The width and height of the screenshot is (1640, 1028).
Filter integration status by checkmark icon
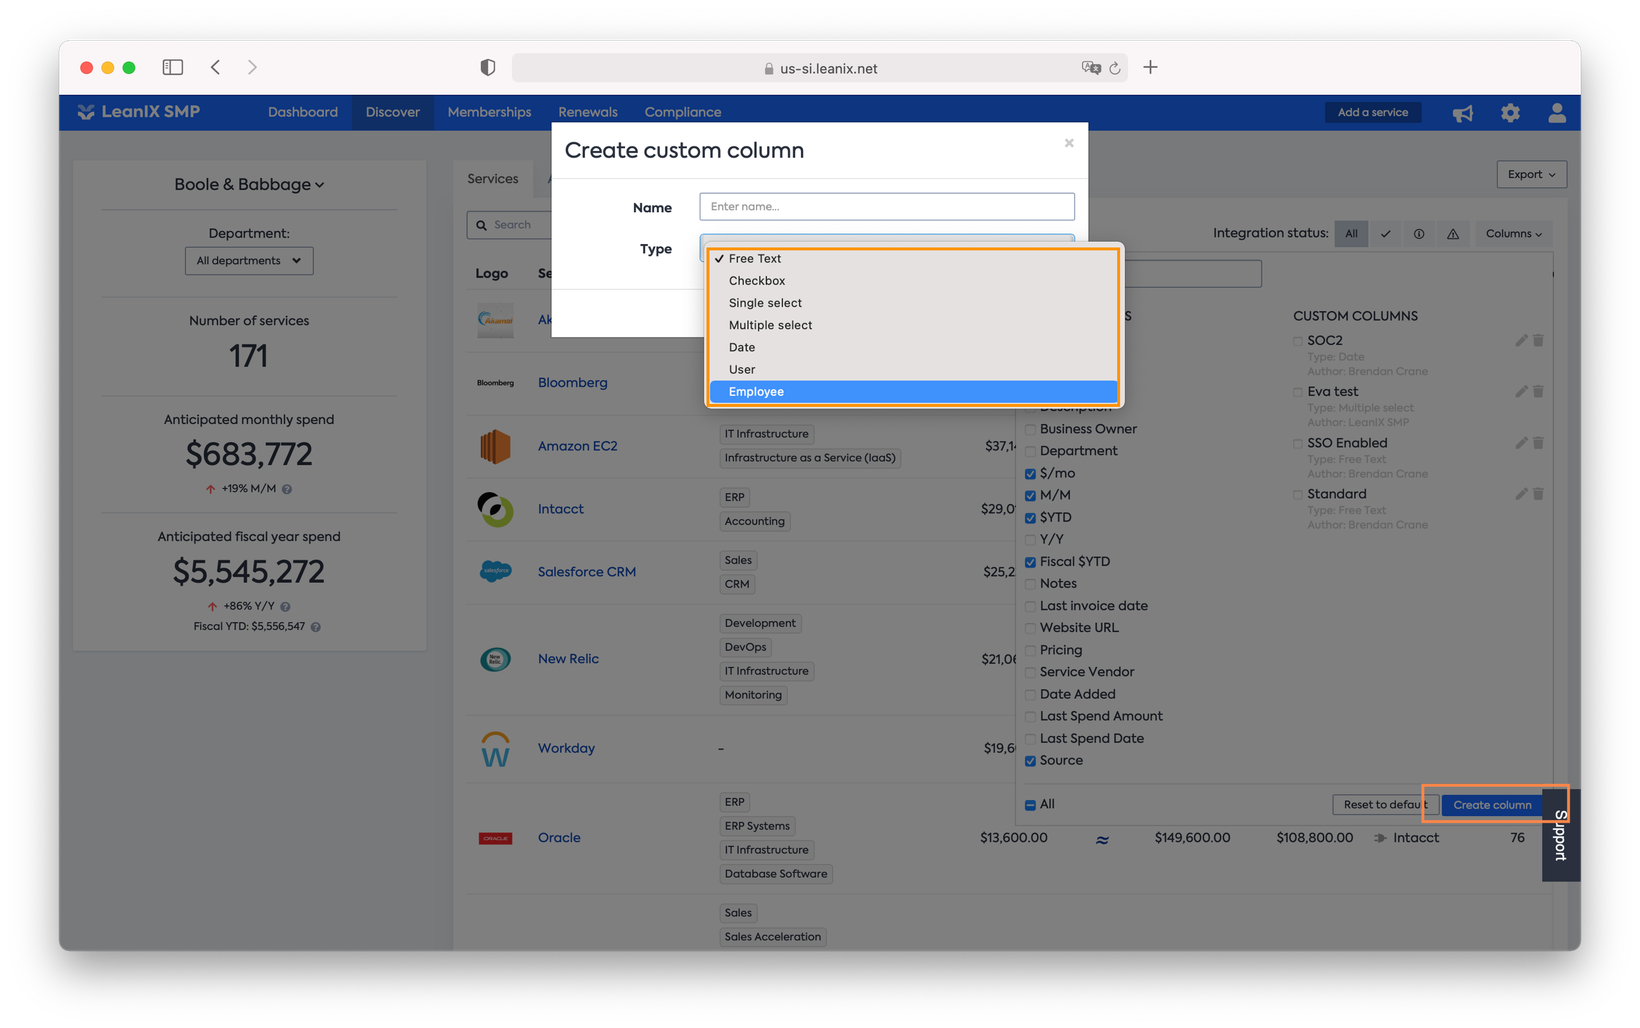point(1385,234)
